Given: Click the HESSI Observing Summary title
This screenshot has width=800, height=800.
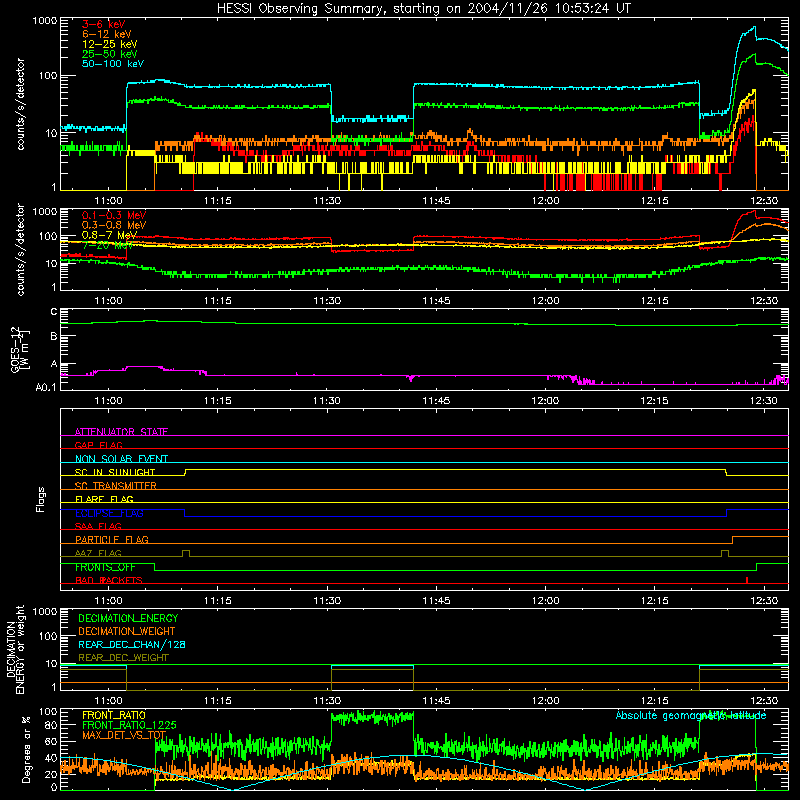Looking at the screenshot, I should (424, 8).
